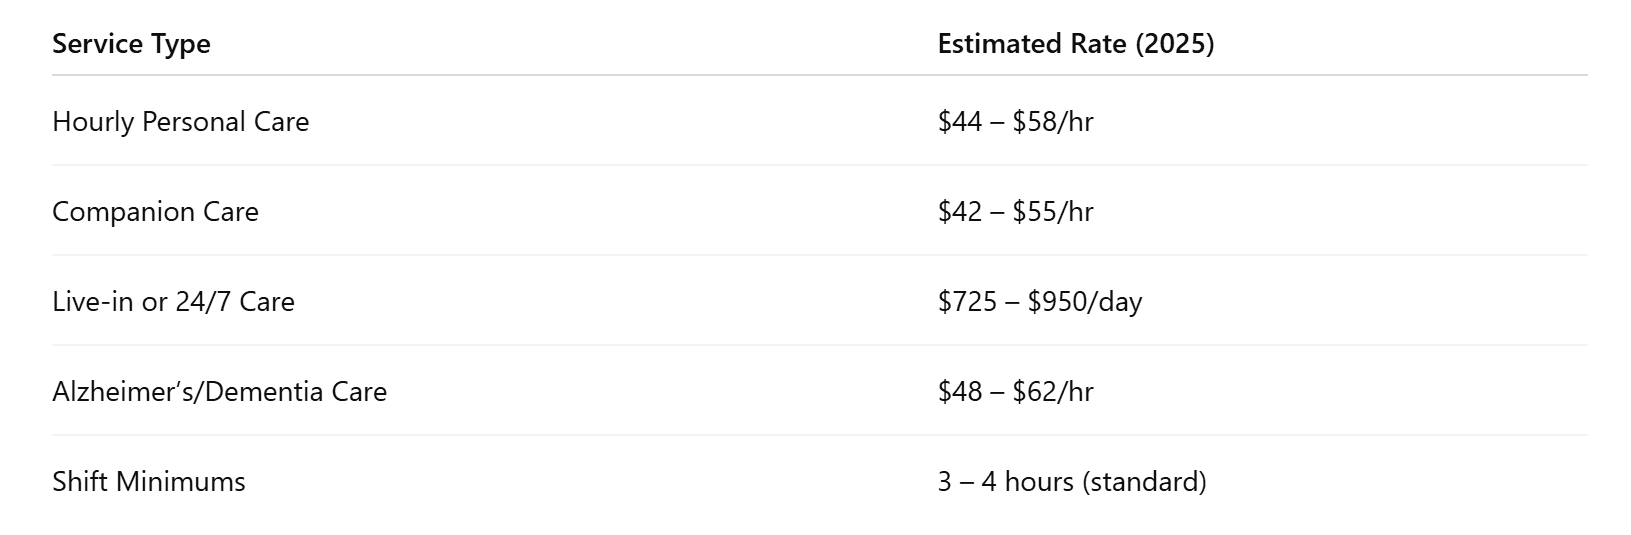This screenshot has height=535, width=1631.
Task: Click the word Minimums in Shift Minimums
Action: point(181,481)
